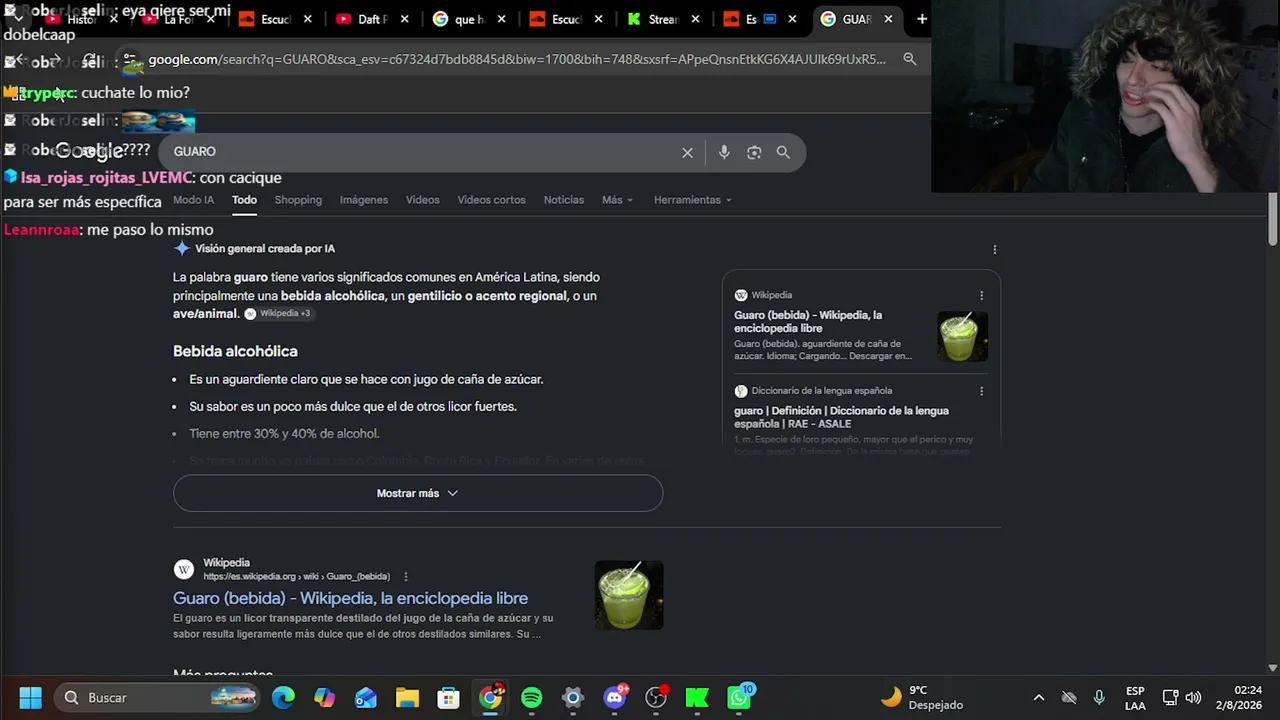This screenshot has width=1280, height=720.
Task: Expand AI overview with Mostrar más
Action: (418, 493)
